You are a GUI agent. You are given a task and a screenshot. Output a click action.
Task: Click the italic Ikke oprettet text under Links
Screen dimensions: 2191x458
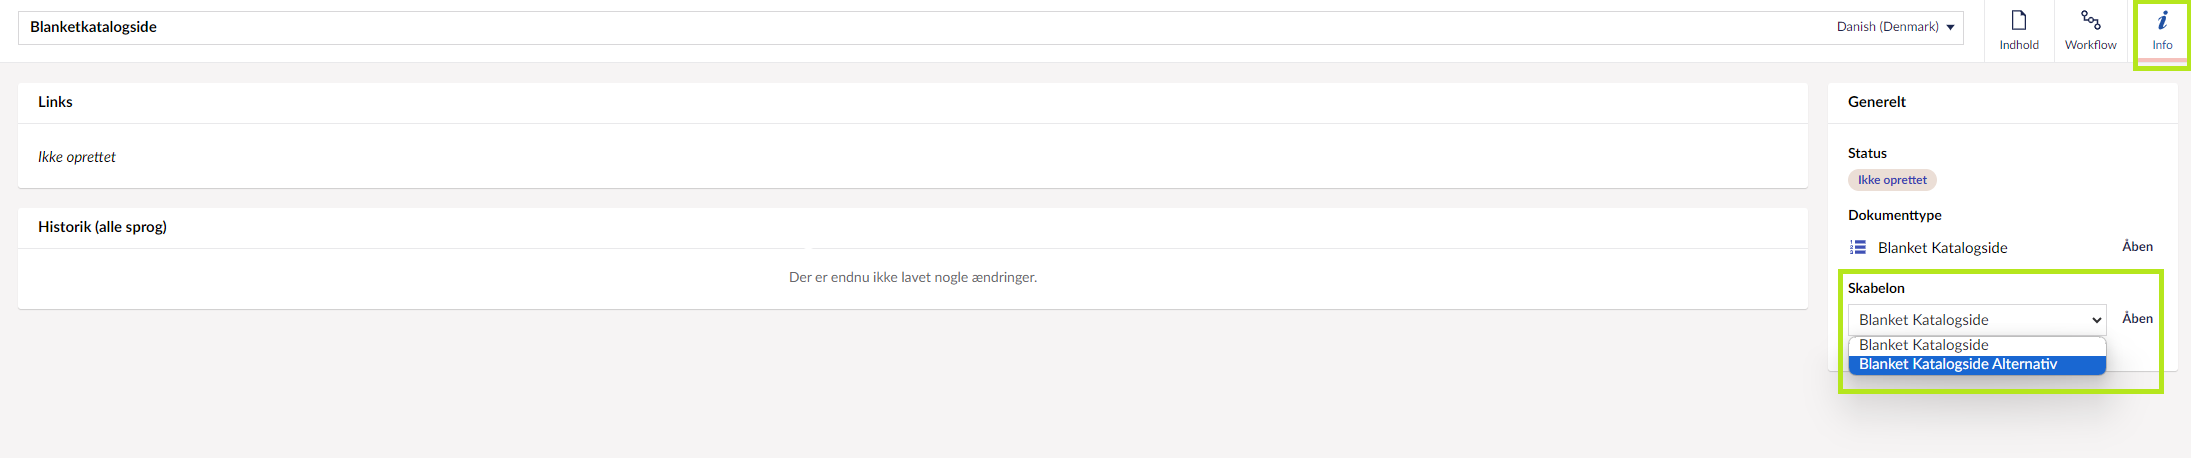point(77,157)
